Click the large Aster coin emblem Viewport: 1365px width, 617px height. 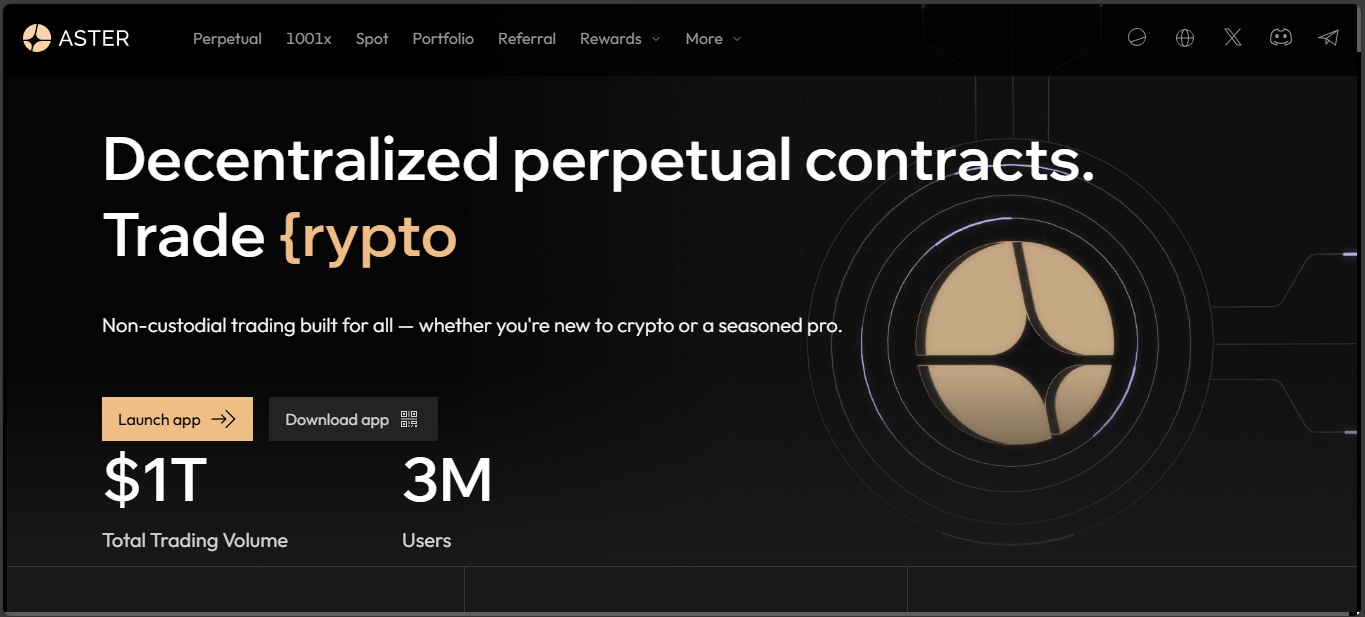tap(1016, 341)
